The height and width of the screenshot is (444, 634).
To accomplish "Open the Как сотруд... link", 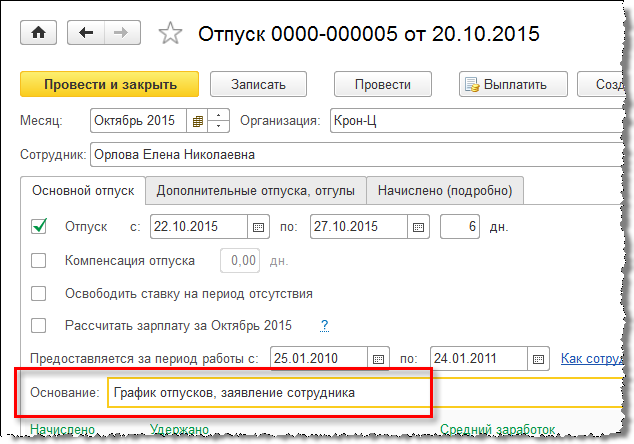I will pos(593,358).
